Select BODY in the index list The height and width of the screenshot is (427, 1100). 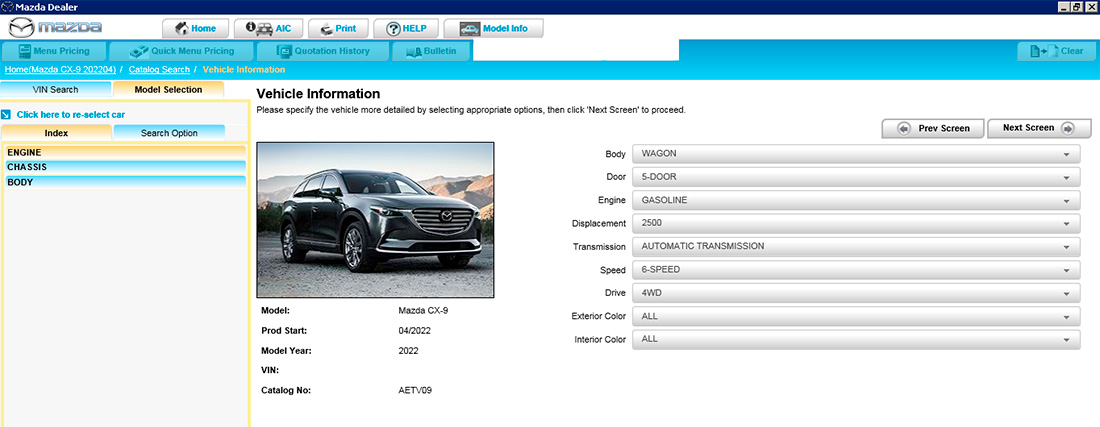coord(126,182)
